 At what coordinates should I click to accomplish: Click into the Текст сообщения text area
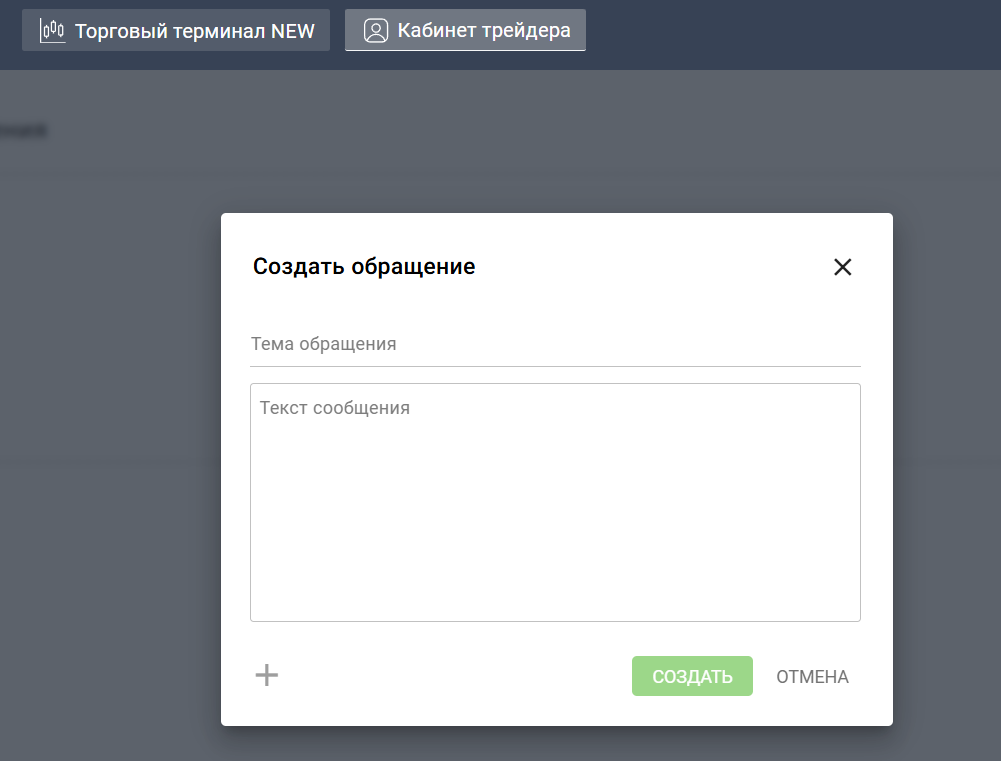(x=555, y=500)
